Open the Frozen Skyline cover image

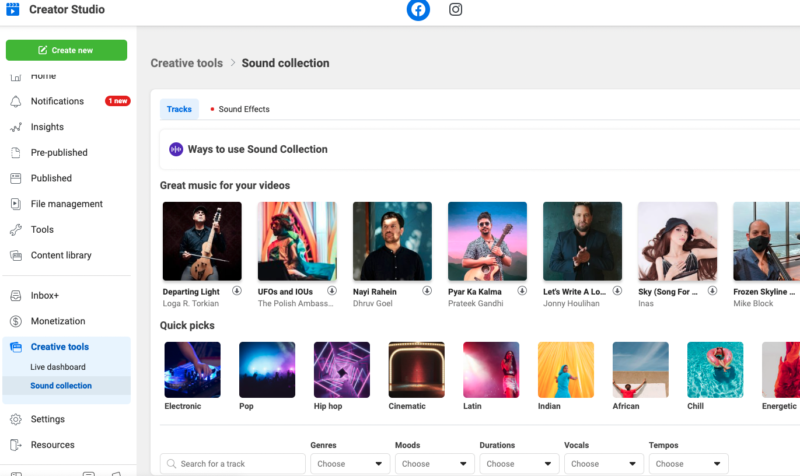point(766,241)
